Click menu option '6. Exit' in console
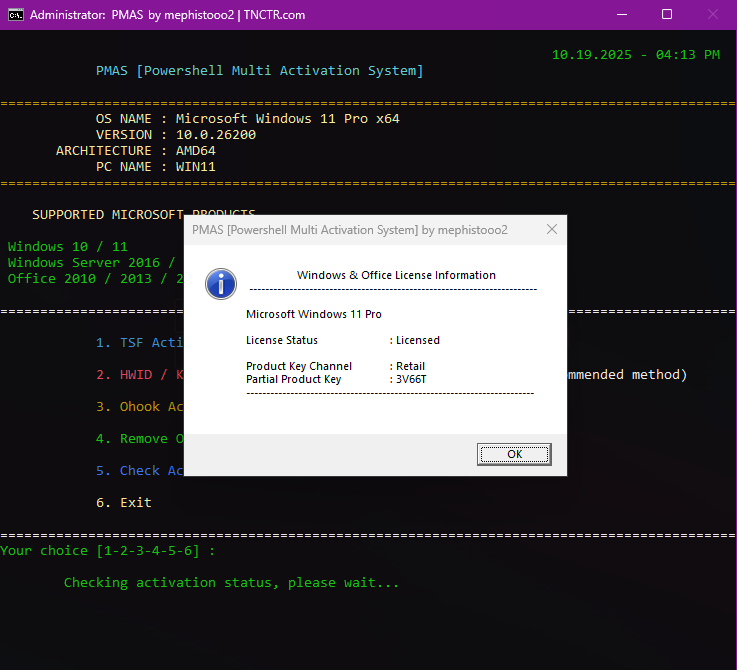 coord(124,503)
